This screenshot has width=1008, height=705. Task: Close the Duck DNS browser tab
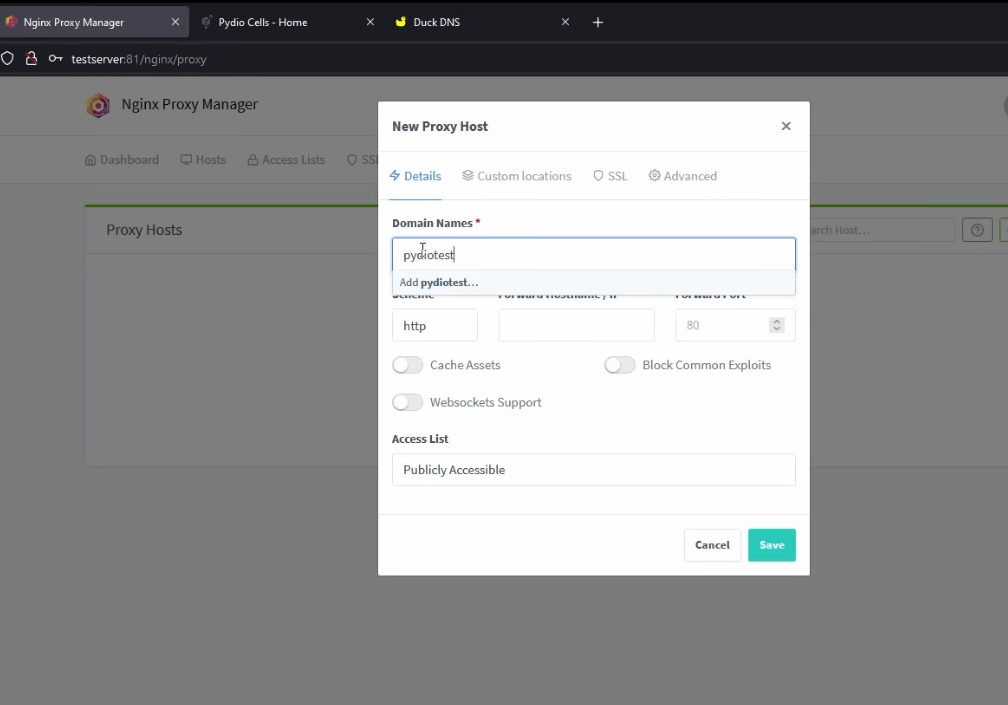tap(565, 22)
